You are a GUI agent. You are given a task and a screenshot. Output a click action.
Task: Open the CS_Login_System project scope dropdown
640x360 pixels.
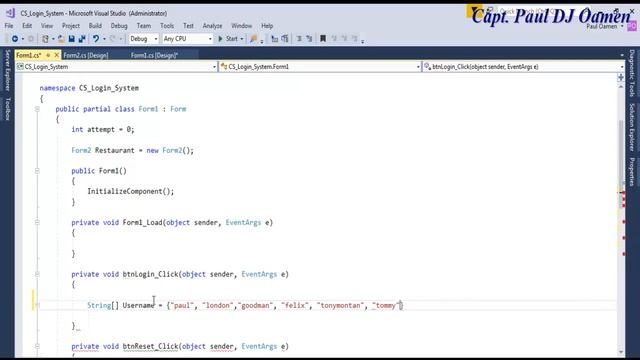[116, 67]
